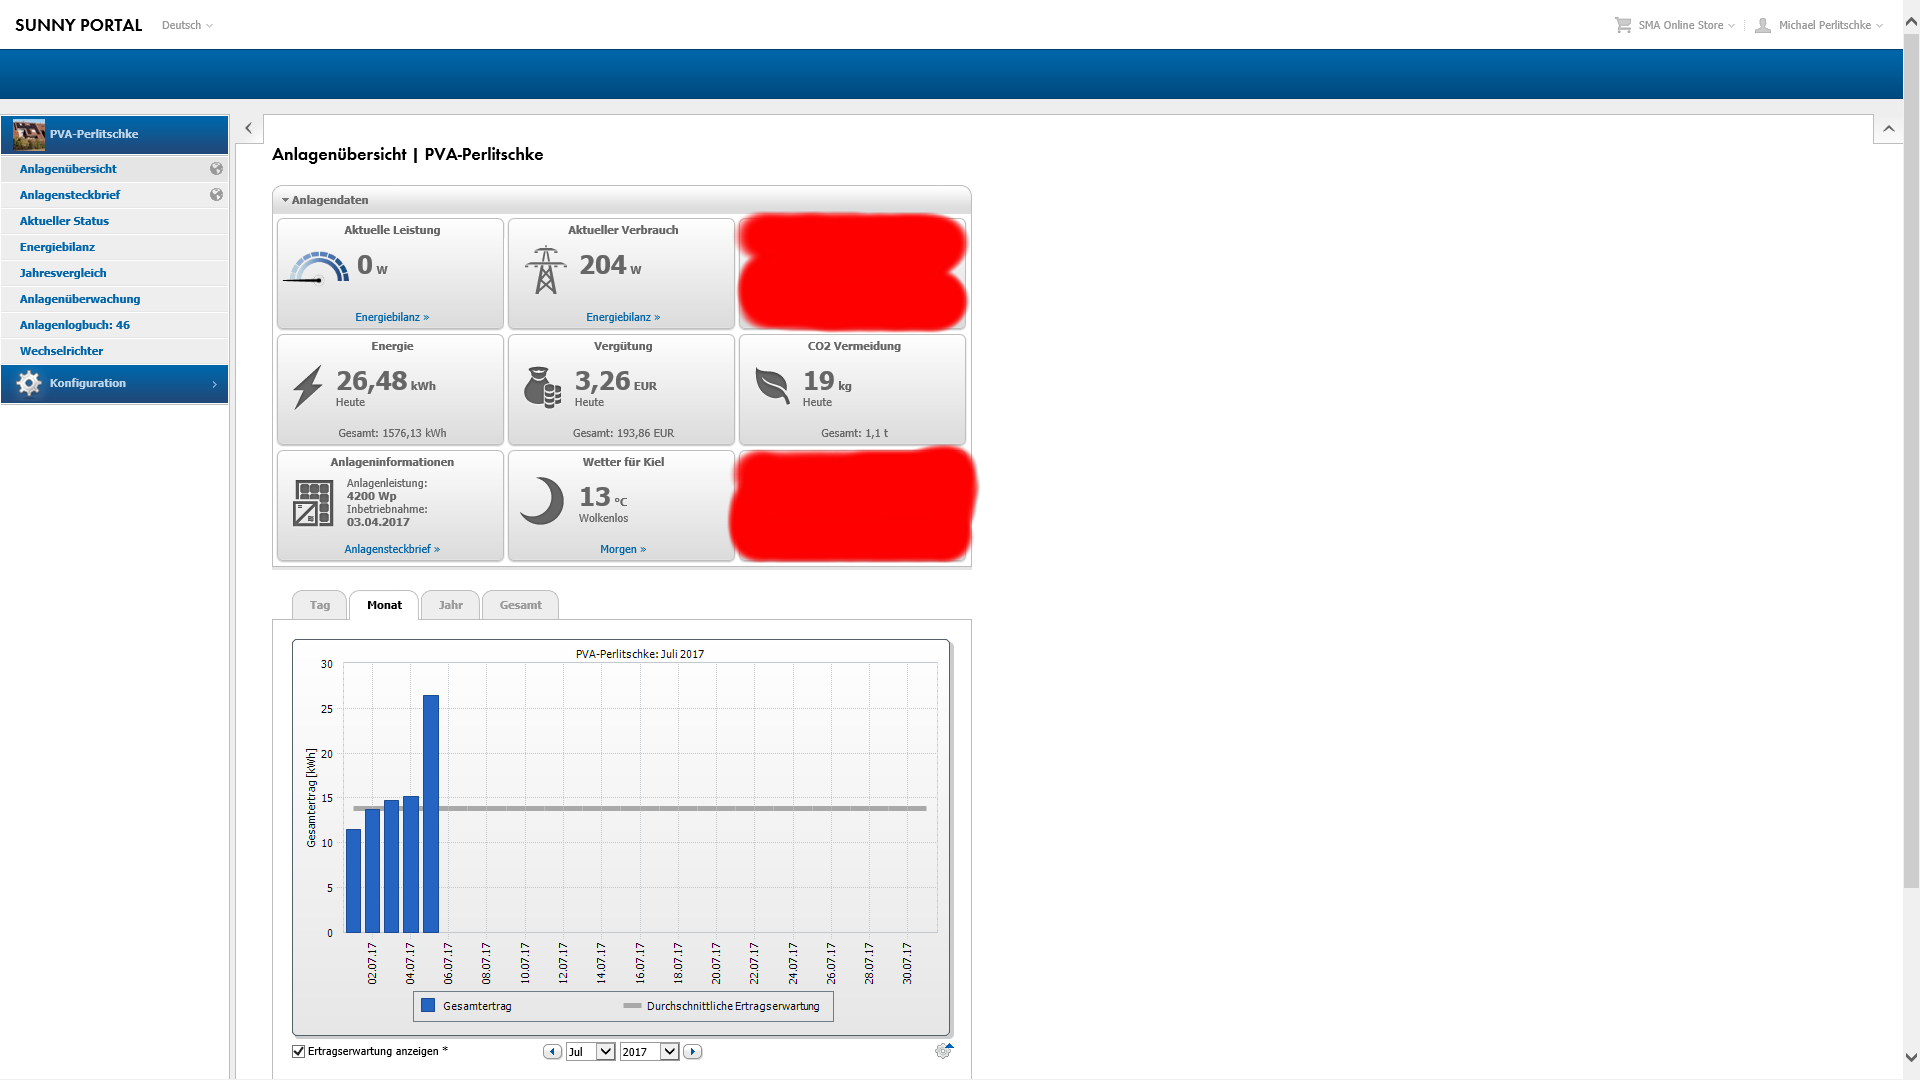Image resolution: width=1920 pixels, height=1080 pixels.
Task: Click the gray Ertragserwartung legend swatch
Action: tap(632, 1006)
